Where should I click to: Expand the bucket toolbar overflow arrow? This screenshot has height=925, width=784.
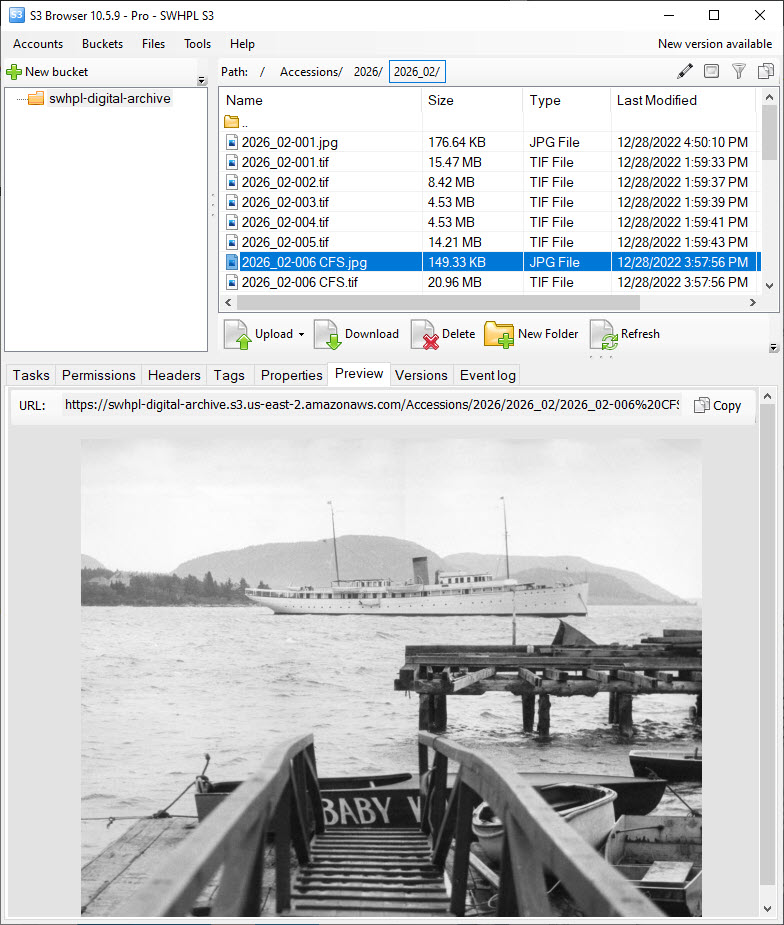coord(202,80)
